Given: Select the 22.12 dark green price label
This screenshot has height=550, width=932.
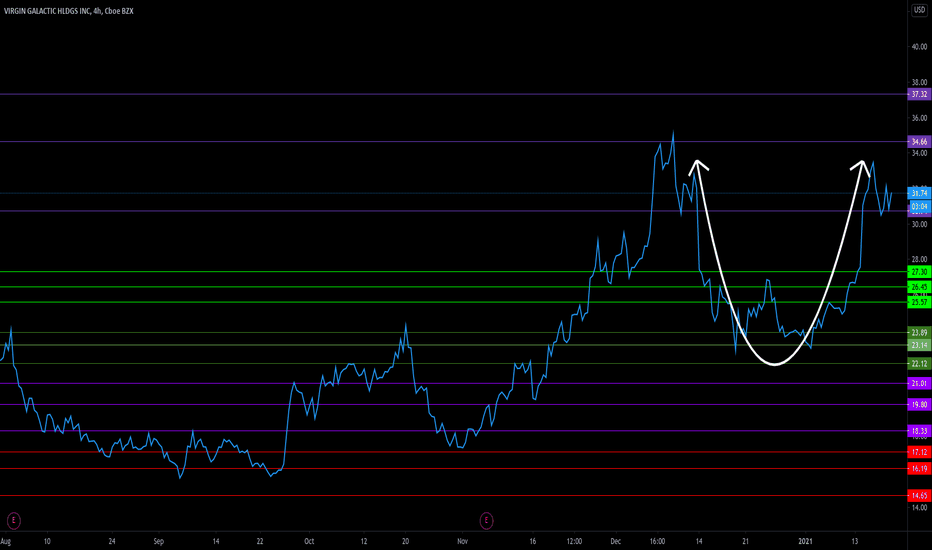Looking at the screenshot, I should 919,363.
